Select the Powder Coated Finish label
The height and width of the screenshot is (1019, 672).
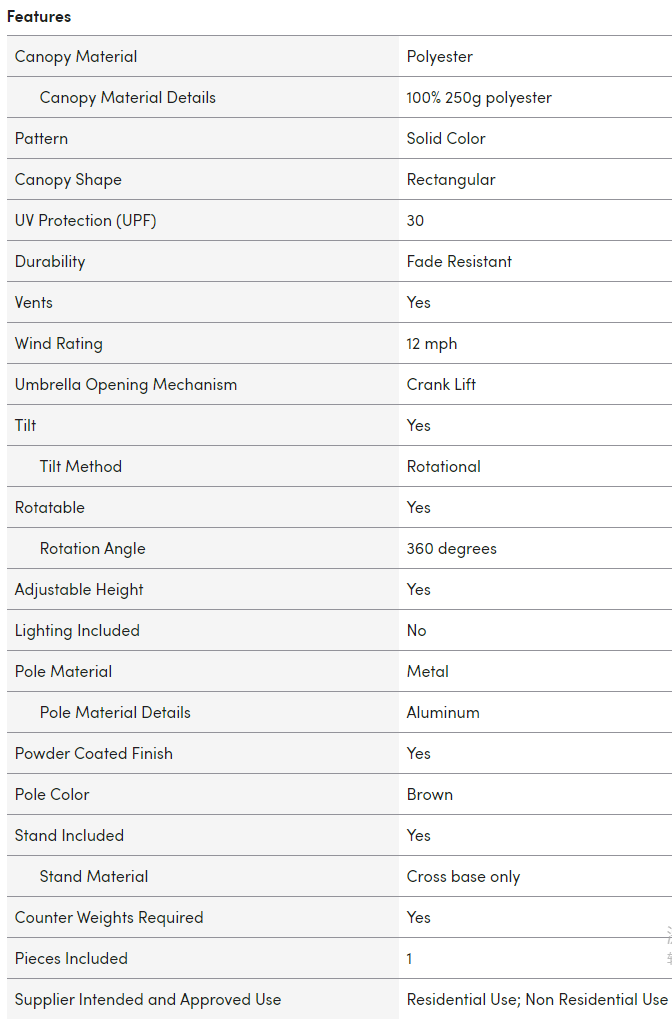(x=93, y=754)
